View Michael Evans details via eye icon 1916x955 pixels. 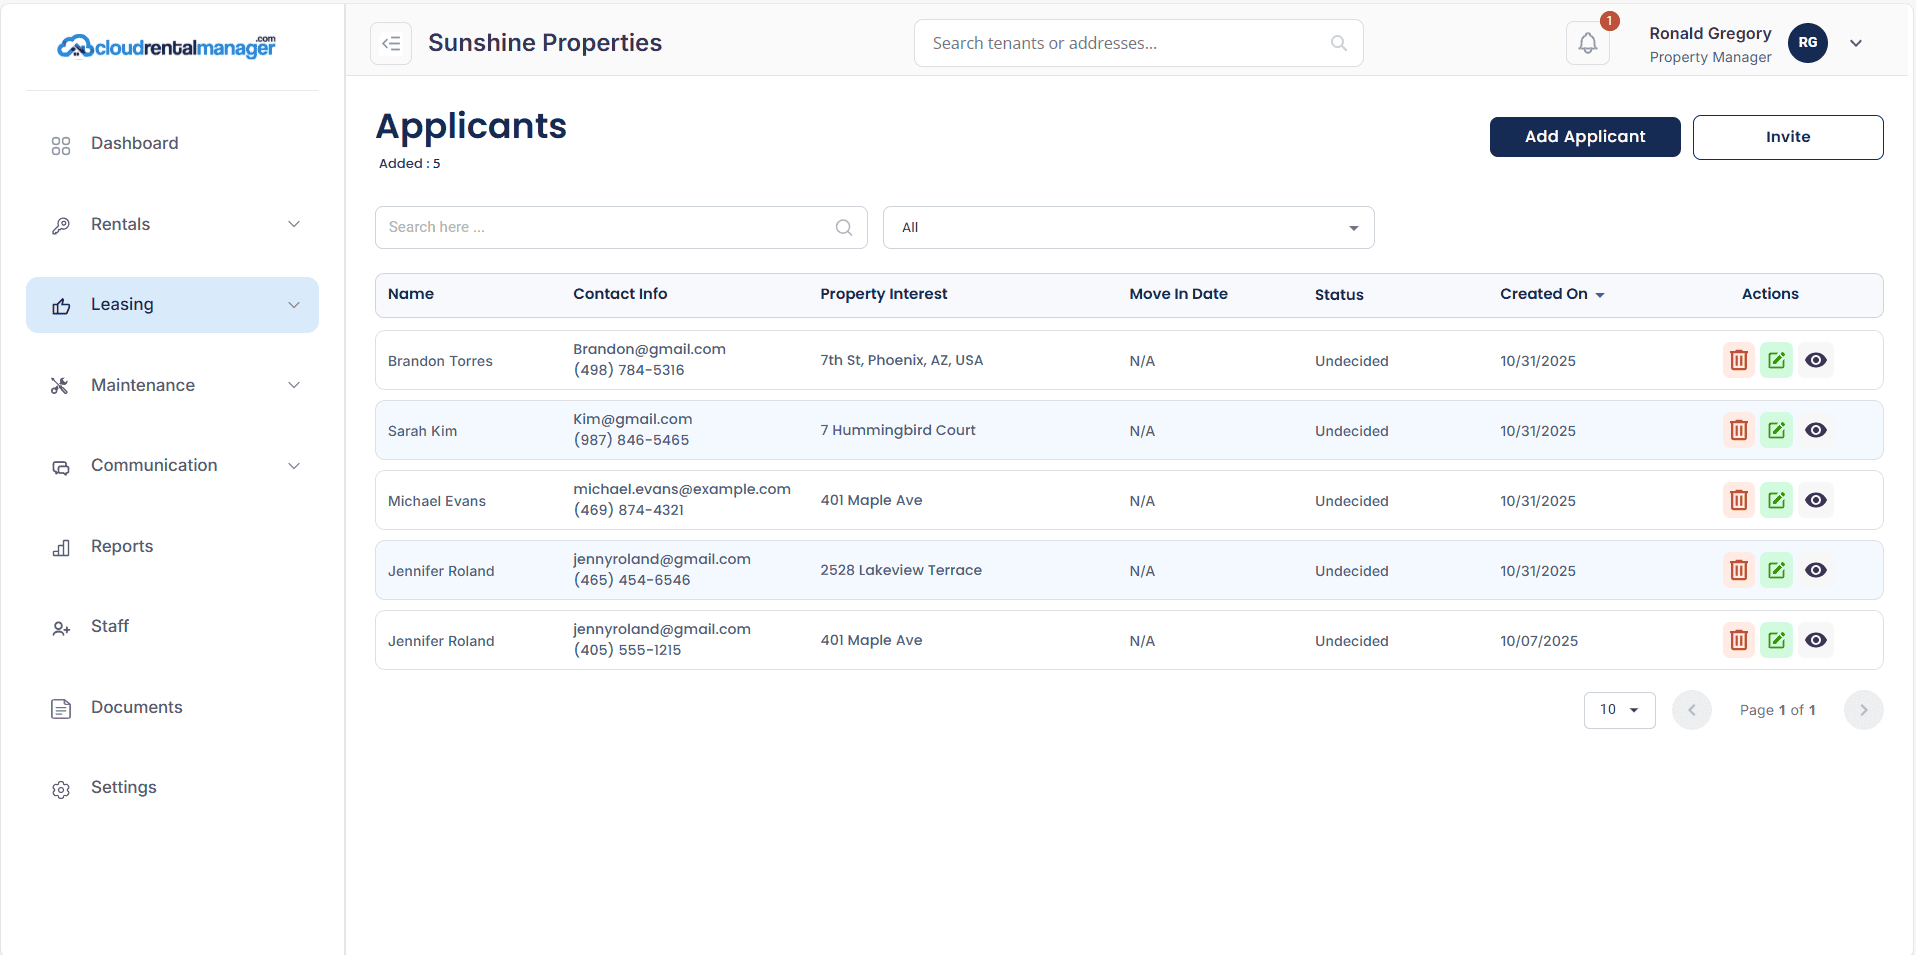(x=1816, y=500)
